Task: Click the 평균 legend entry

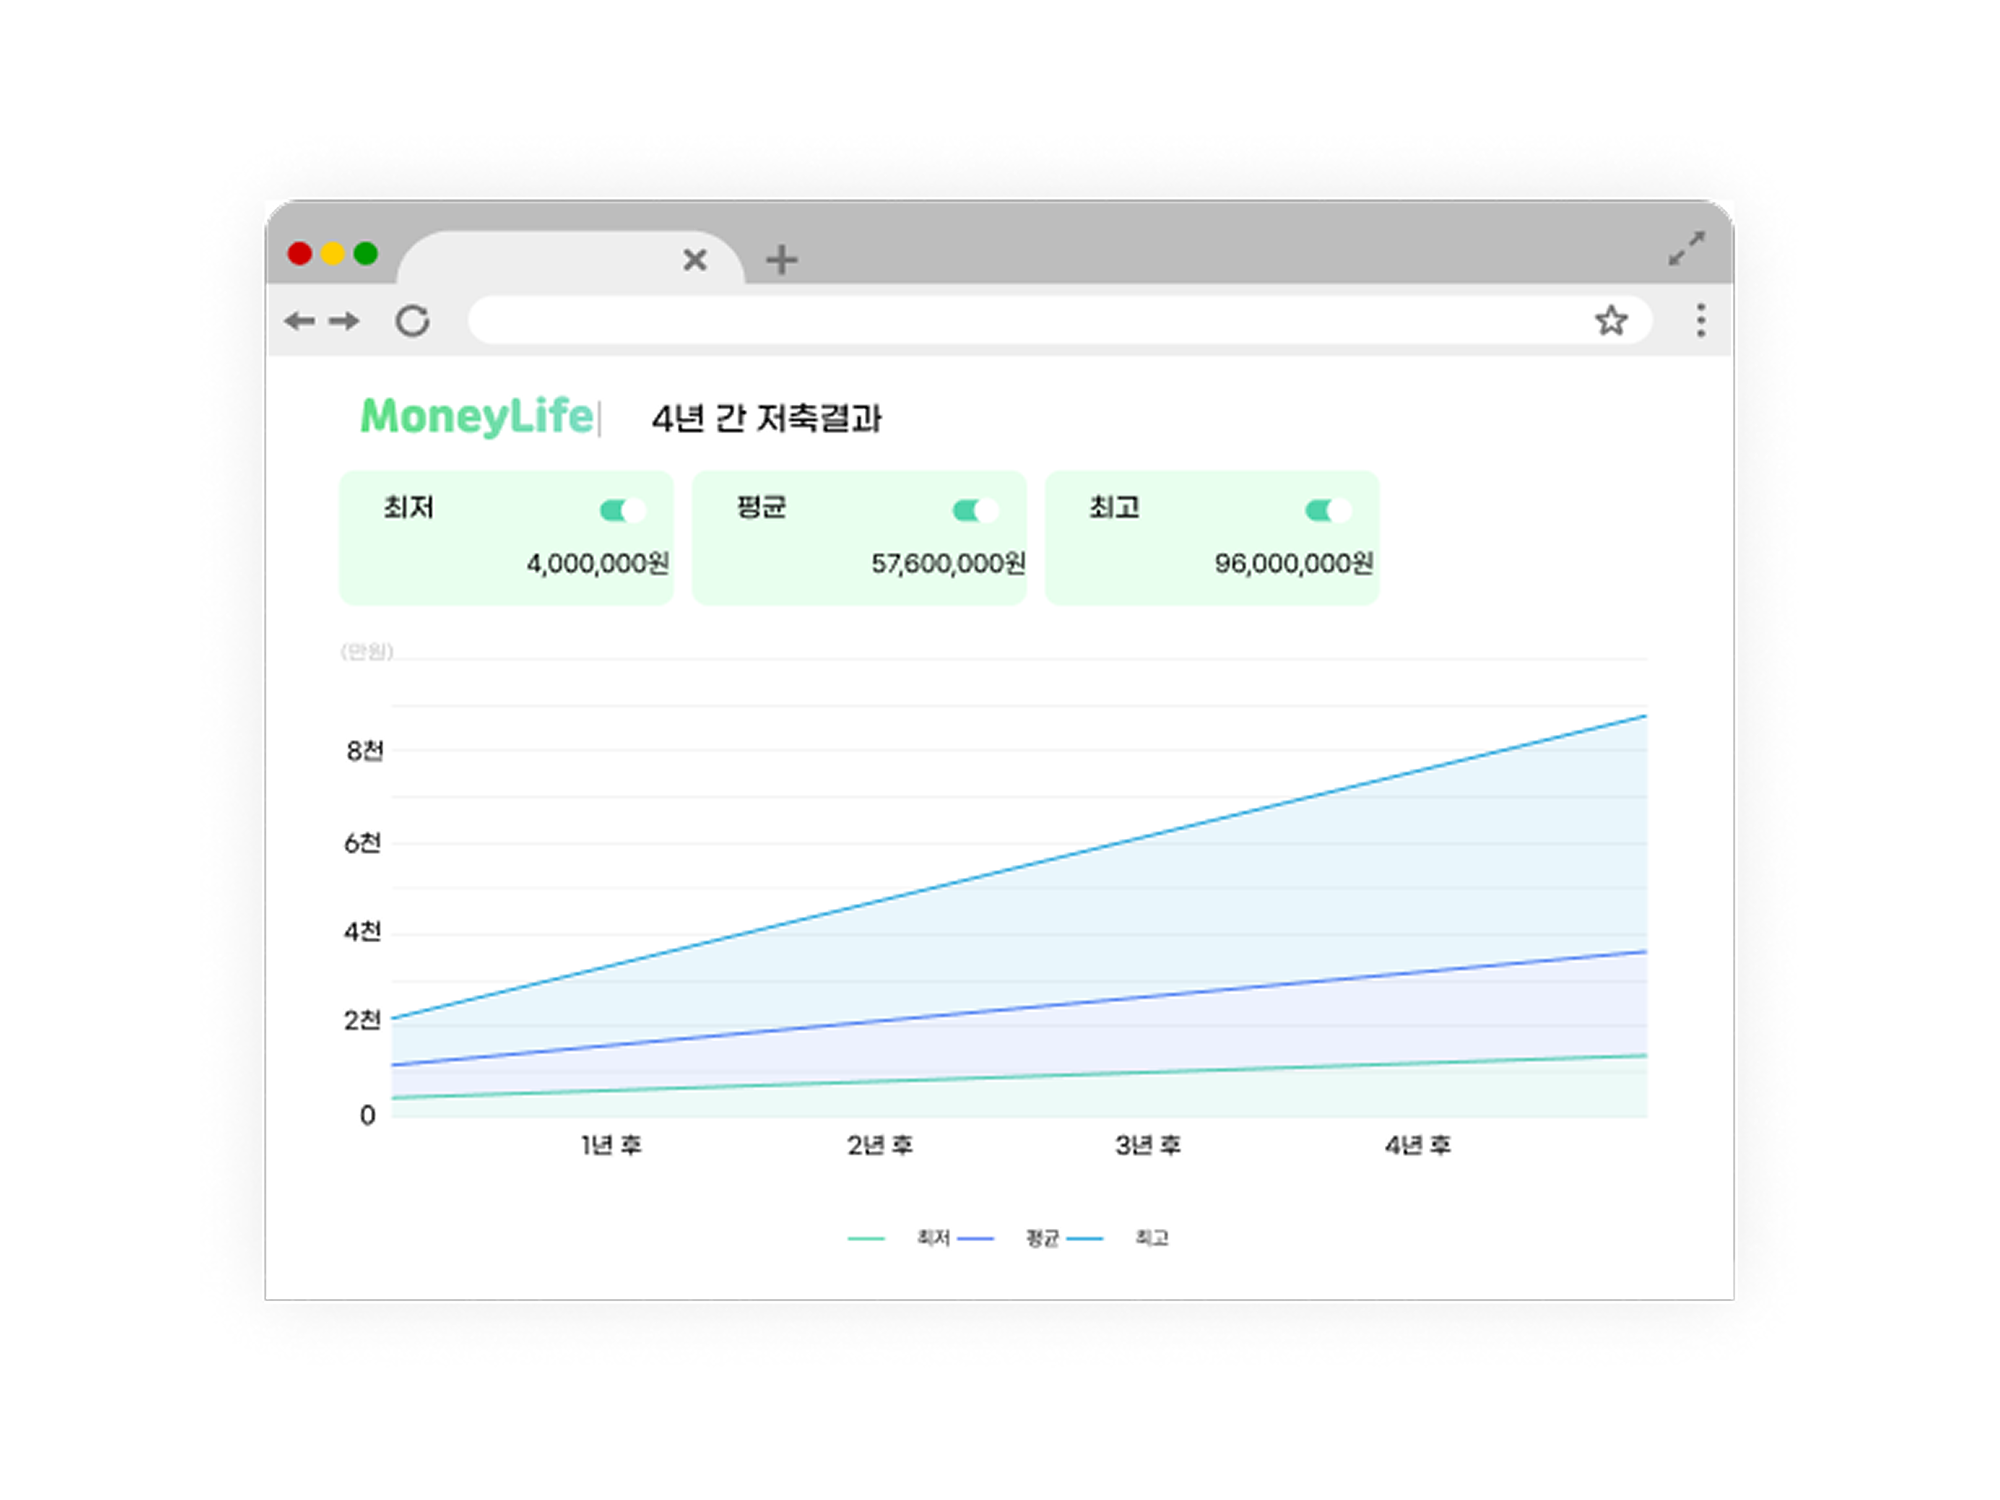Action: [1042, 1238]
